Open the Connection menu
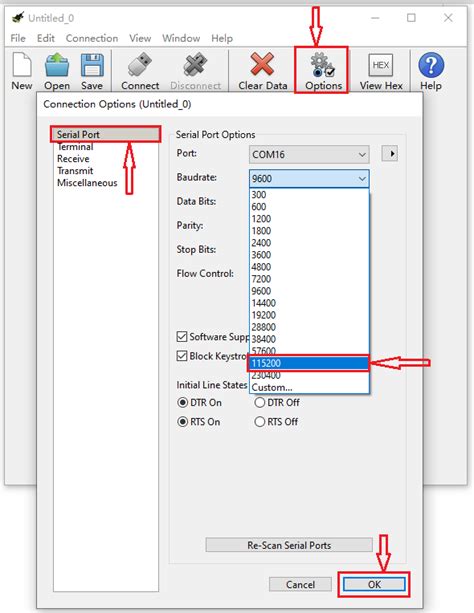474x613 pixels. [x=92, y=38]
